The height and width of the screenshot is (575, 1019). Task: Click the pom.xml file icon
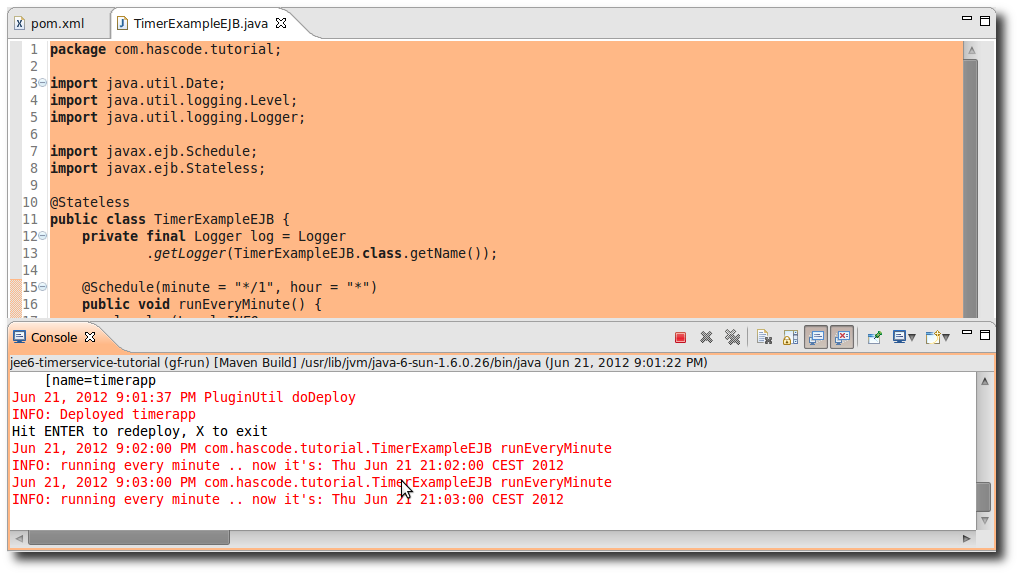coord(20,23)
